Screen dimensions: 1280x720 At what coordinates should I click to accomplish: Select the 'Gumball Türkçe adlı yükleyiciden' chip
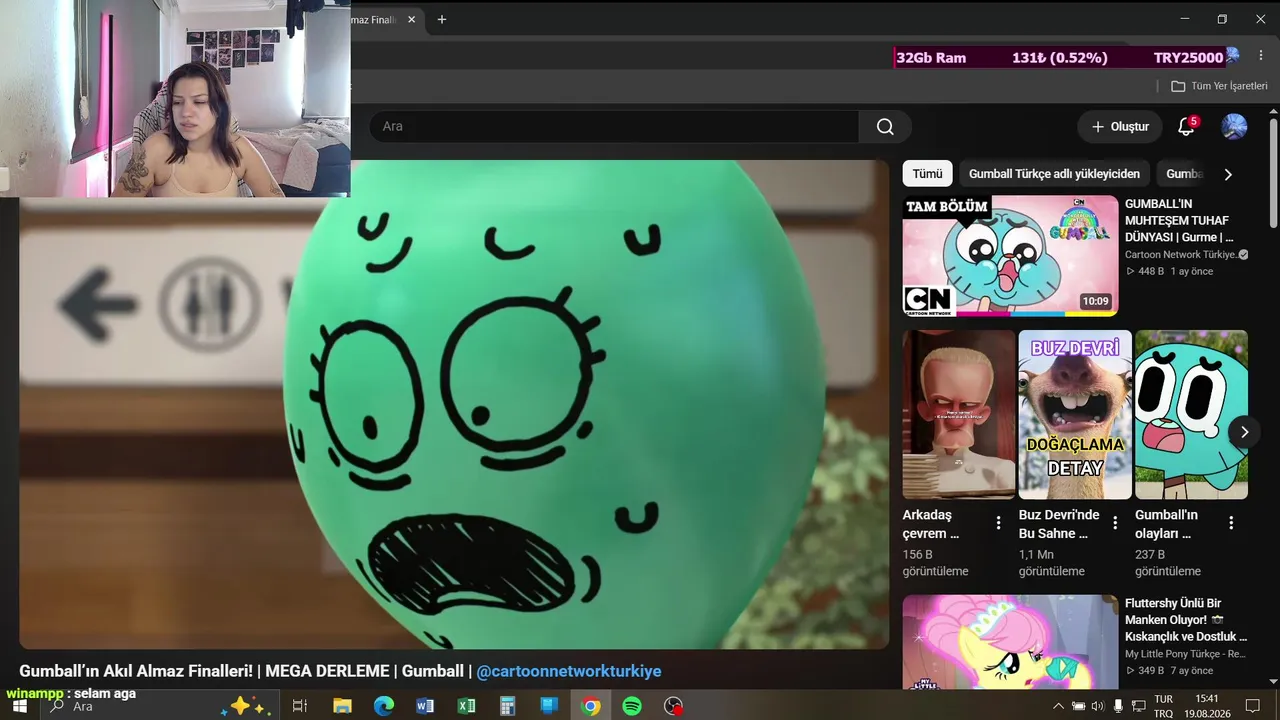[1054, 174]
